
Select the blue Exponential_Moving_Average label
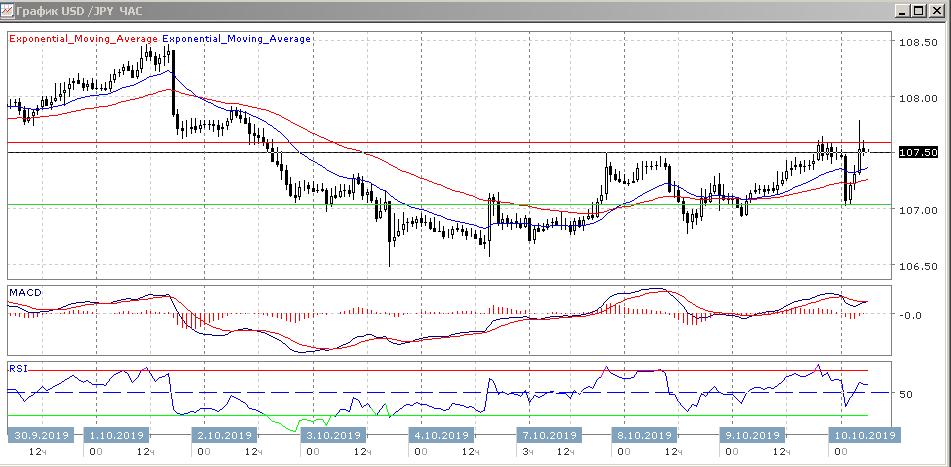(237, 38)
